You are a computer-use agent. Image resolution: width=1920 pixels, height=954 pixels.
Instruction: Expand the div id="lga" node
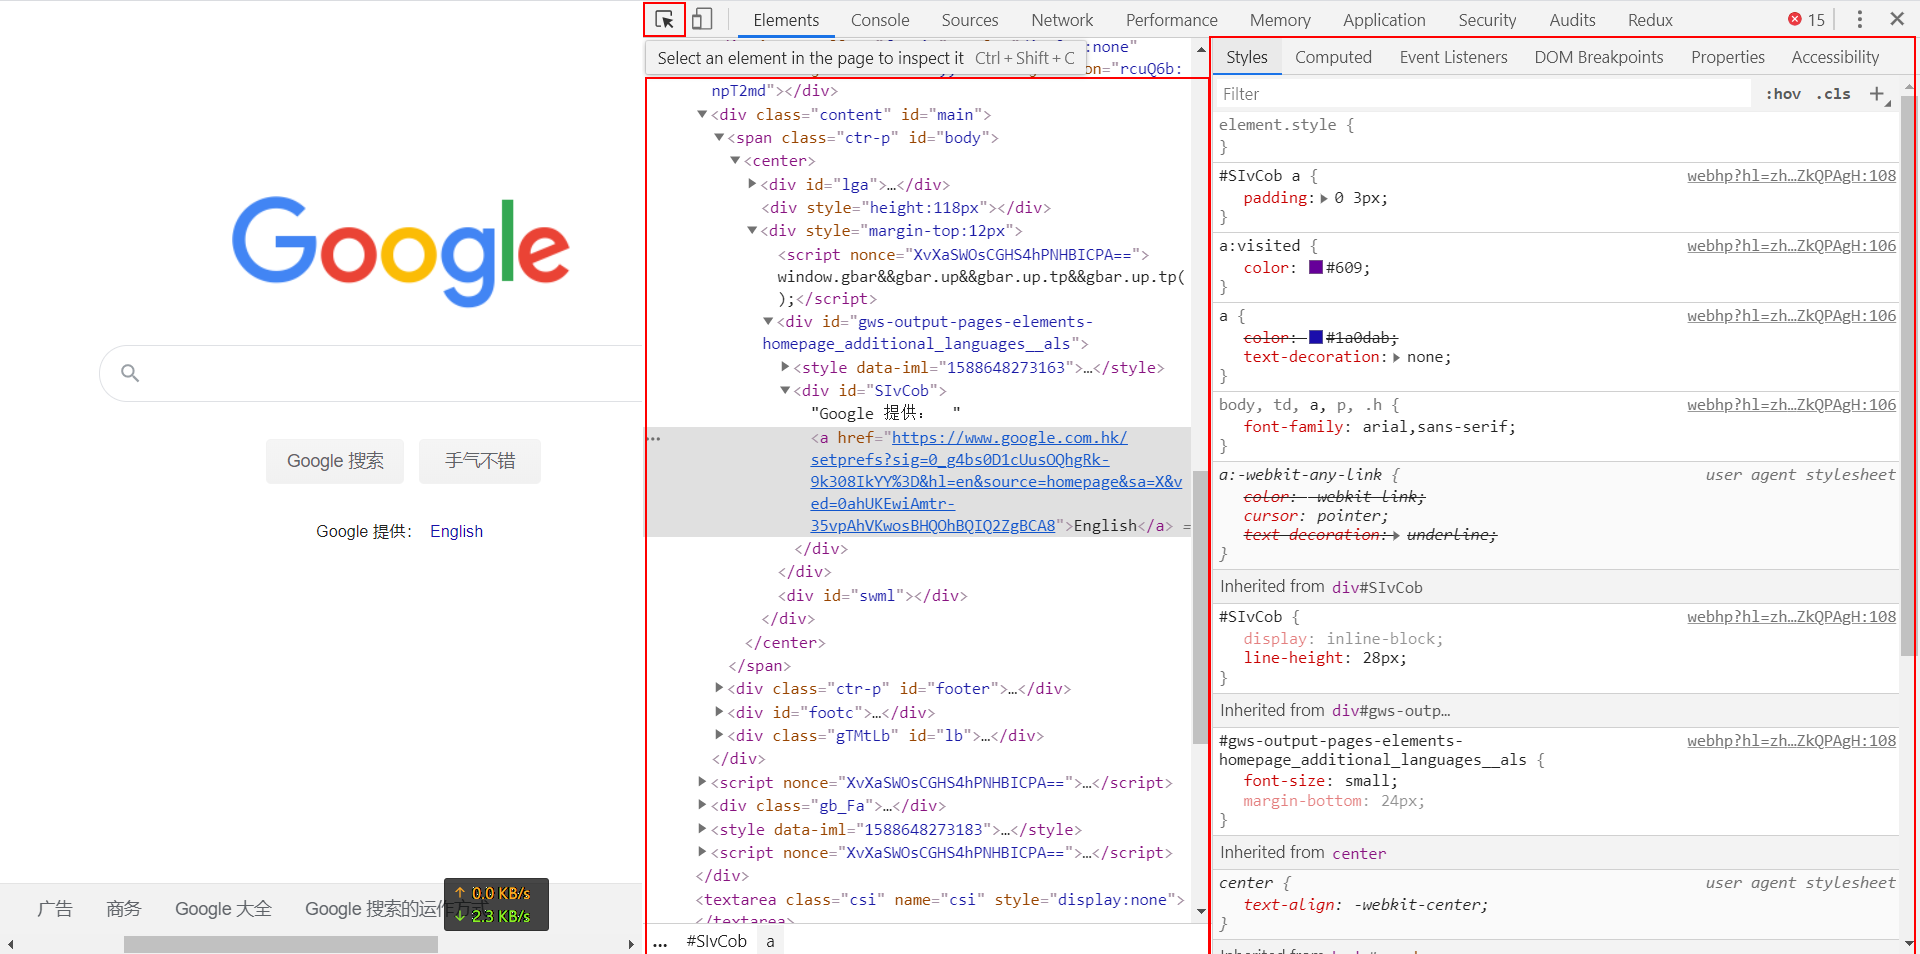tap(752, 184)
